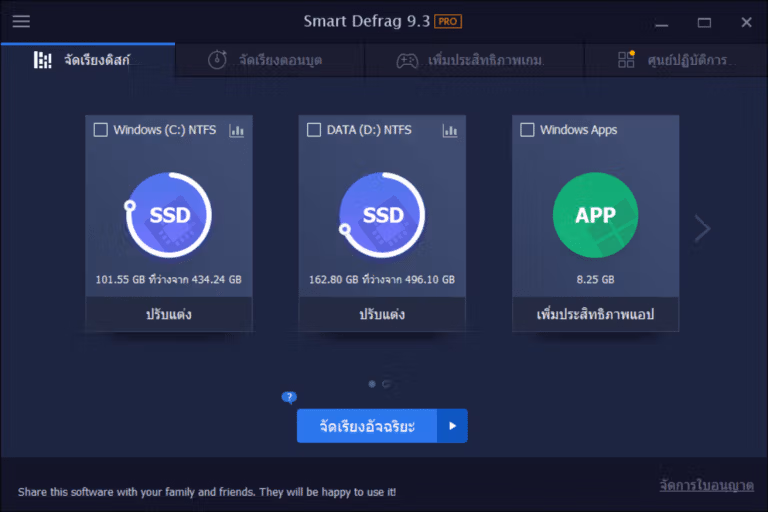Viewport: 768px width, 512px height.
Task: Click ปรับแต่ง under DATA (D:)
Action: [382, 314]
